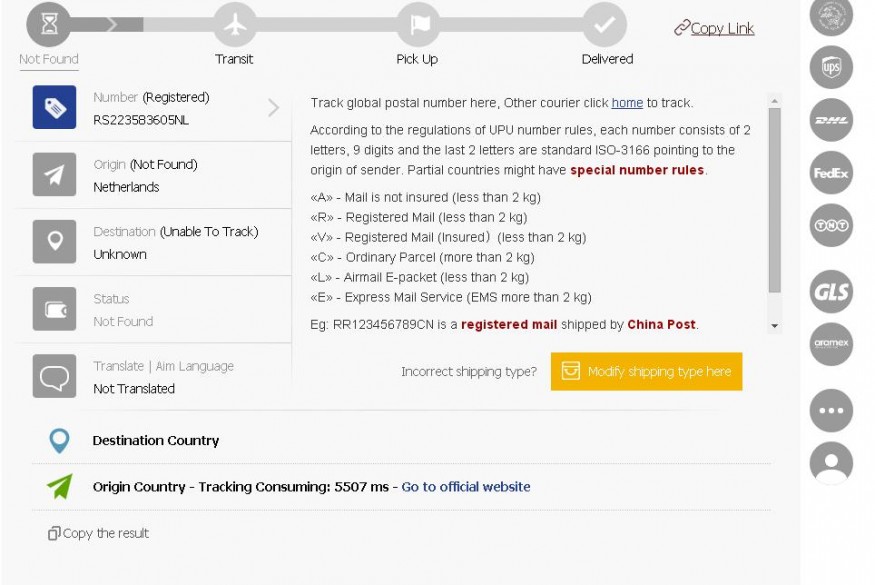This screenshot has height=585, width=875.
Task: Open the special number rules link
Action: pyautogui.click(x=637, y=170)
